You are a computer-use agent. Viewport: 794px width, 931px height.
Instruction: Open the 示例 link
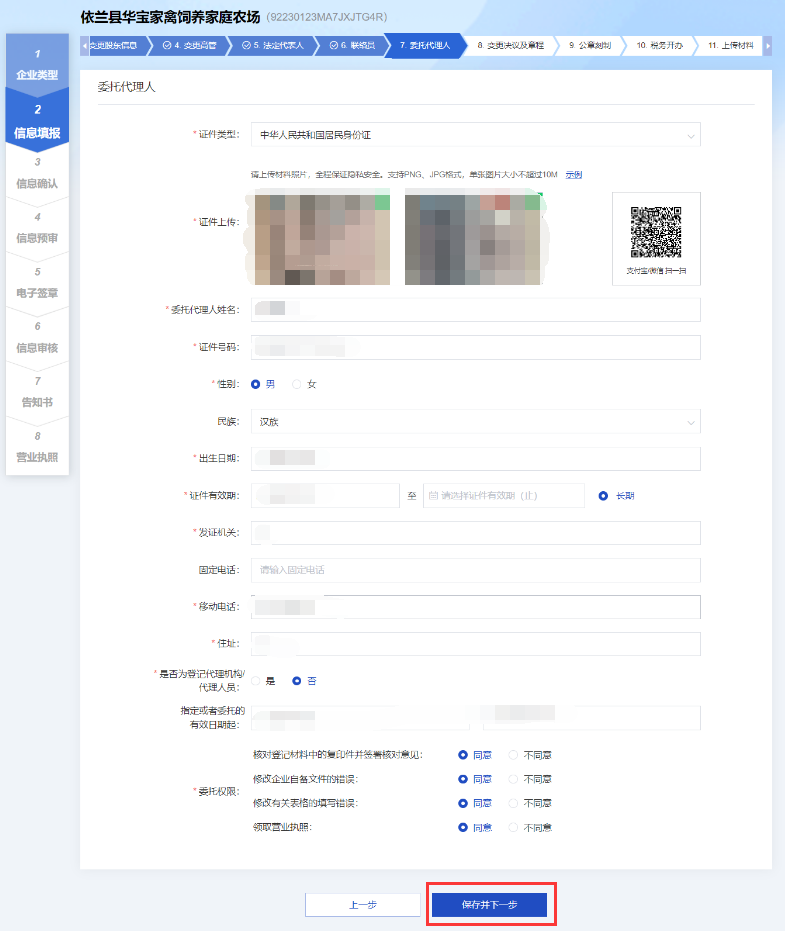[x=573, y=175]
